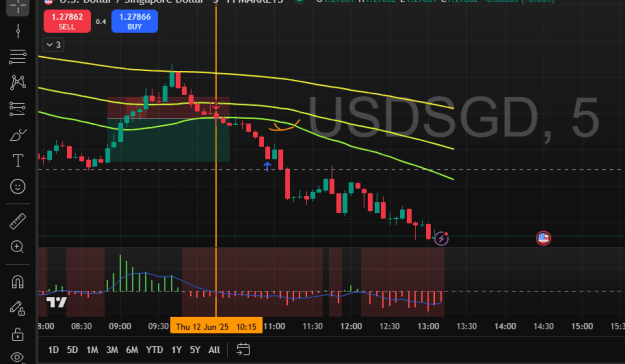This screenshot has height=364, width=625.
Task: Set chart range to 1M
Action: (x=92, y=350)
